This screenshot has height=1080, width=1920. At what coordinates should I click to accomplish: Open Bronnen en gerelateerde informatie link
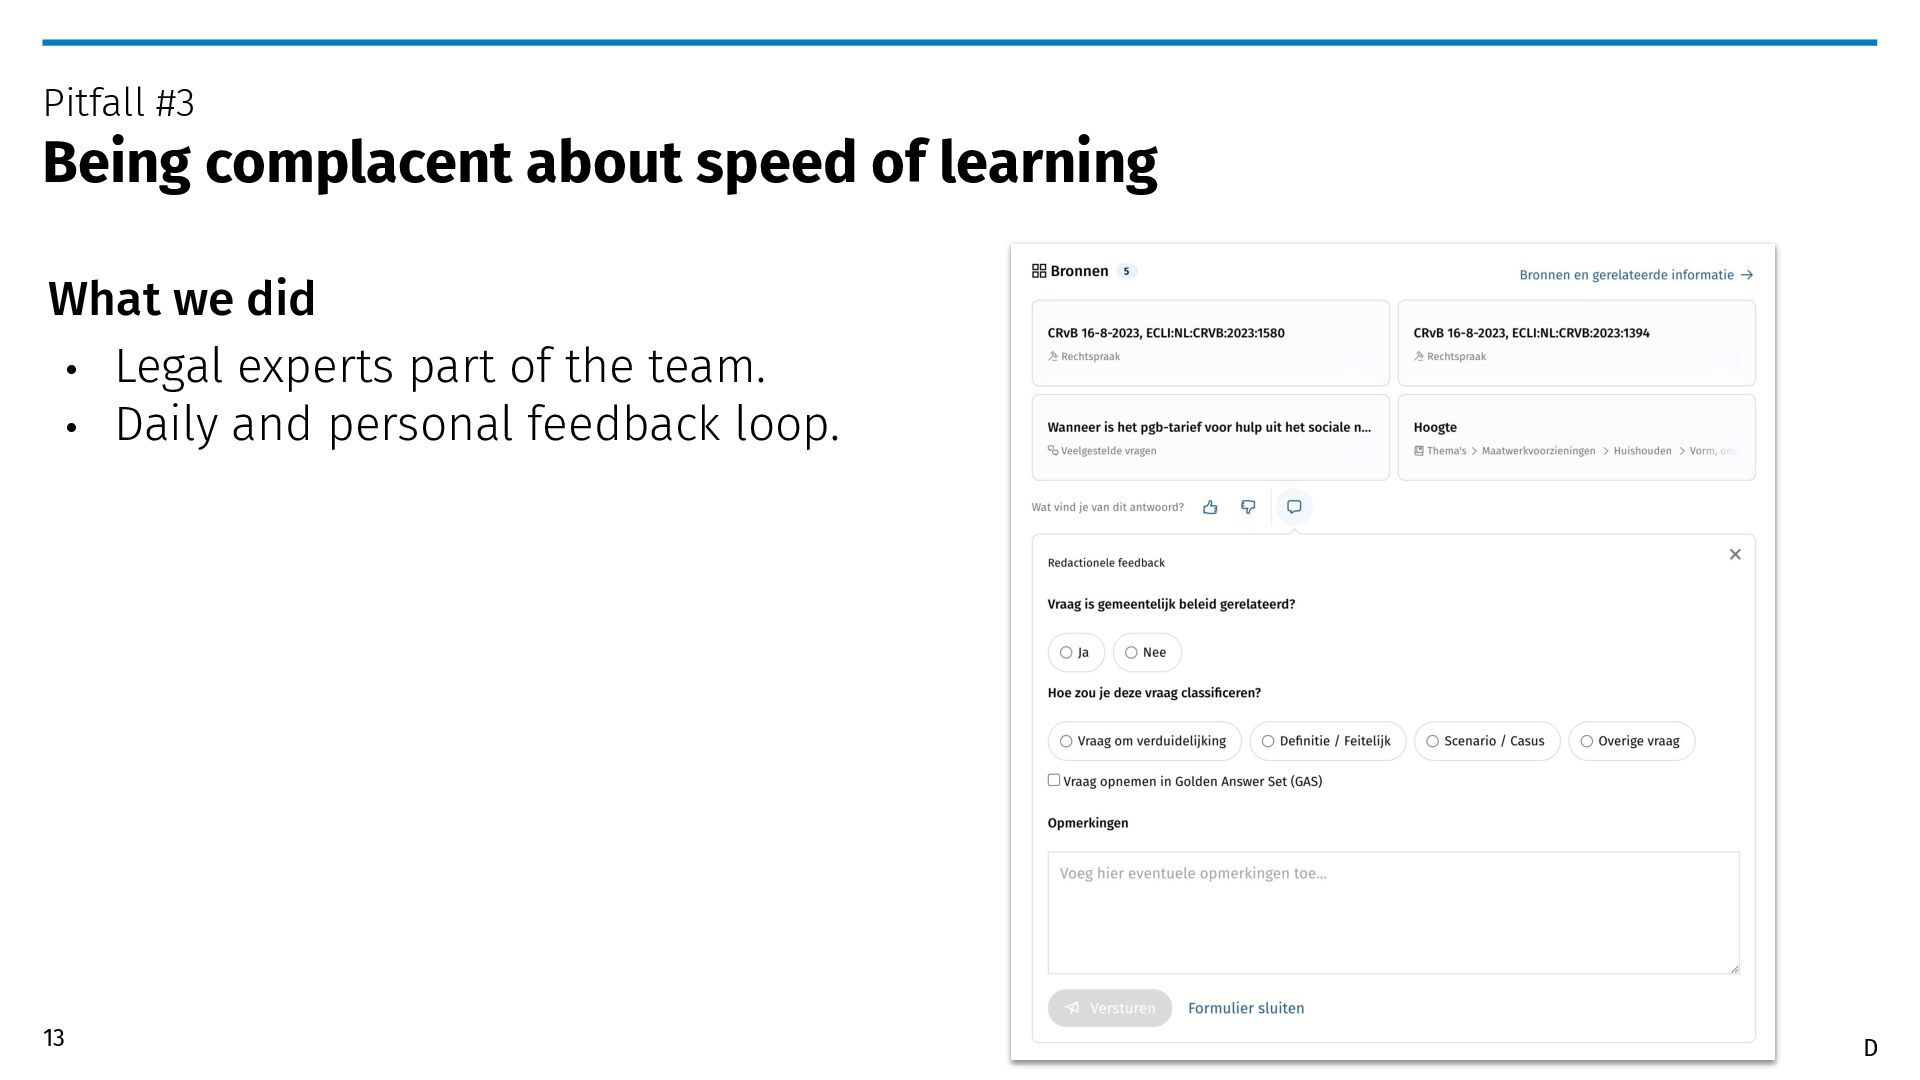coord(1626,275)
